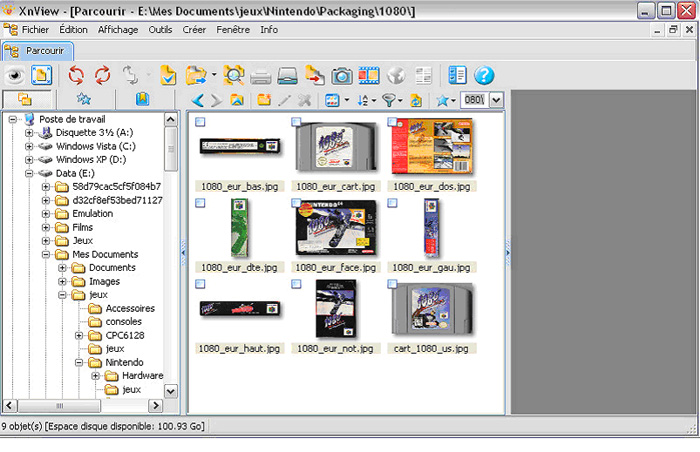
Task: Click the second red refresh arrows icon
Action: [x=103, y=75]
